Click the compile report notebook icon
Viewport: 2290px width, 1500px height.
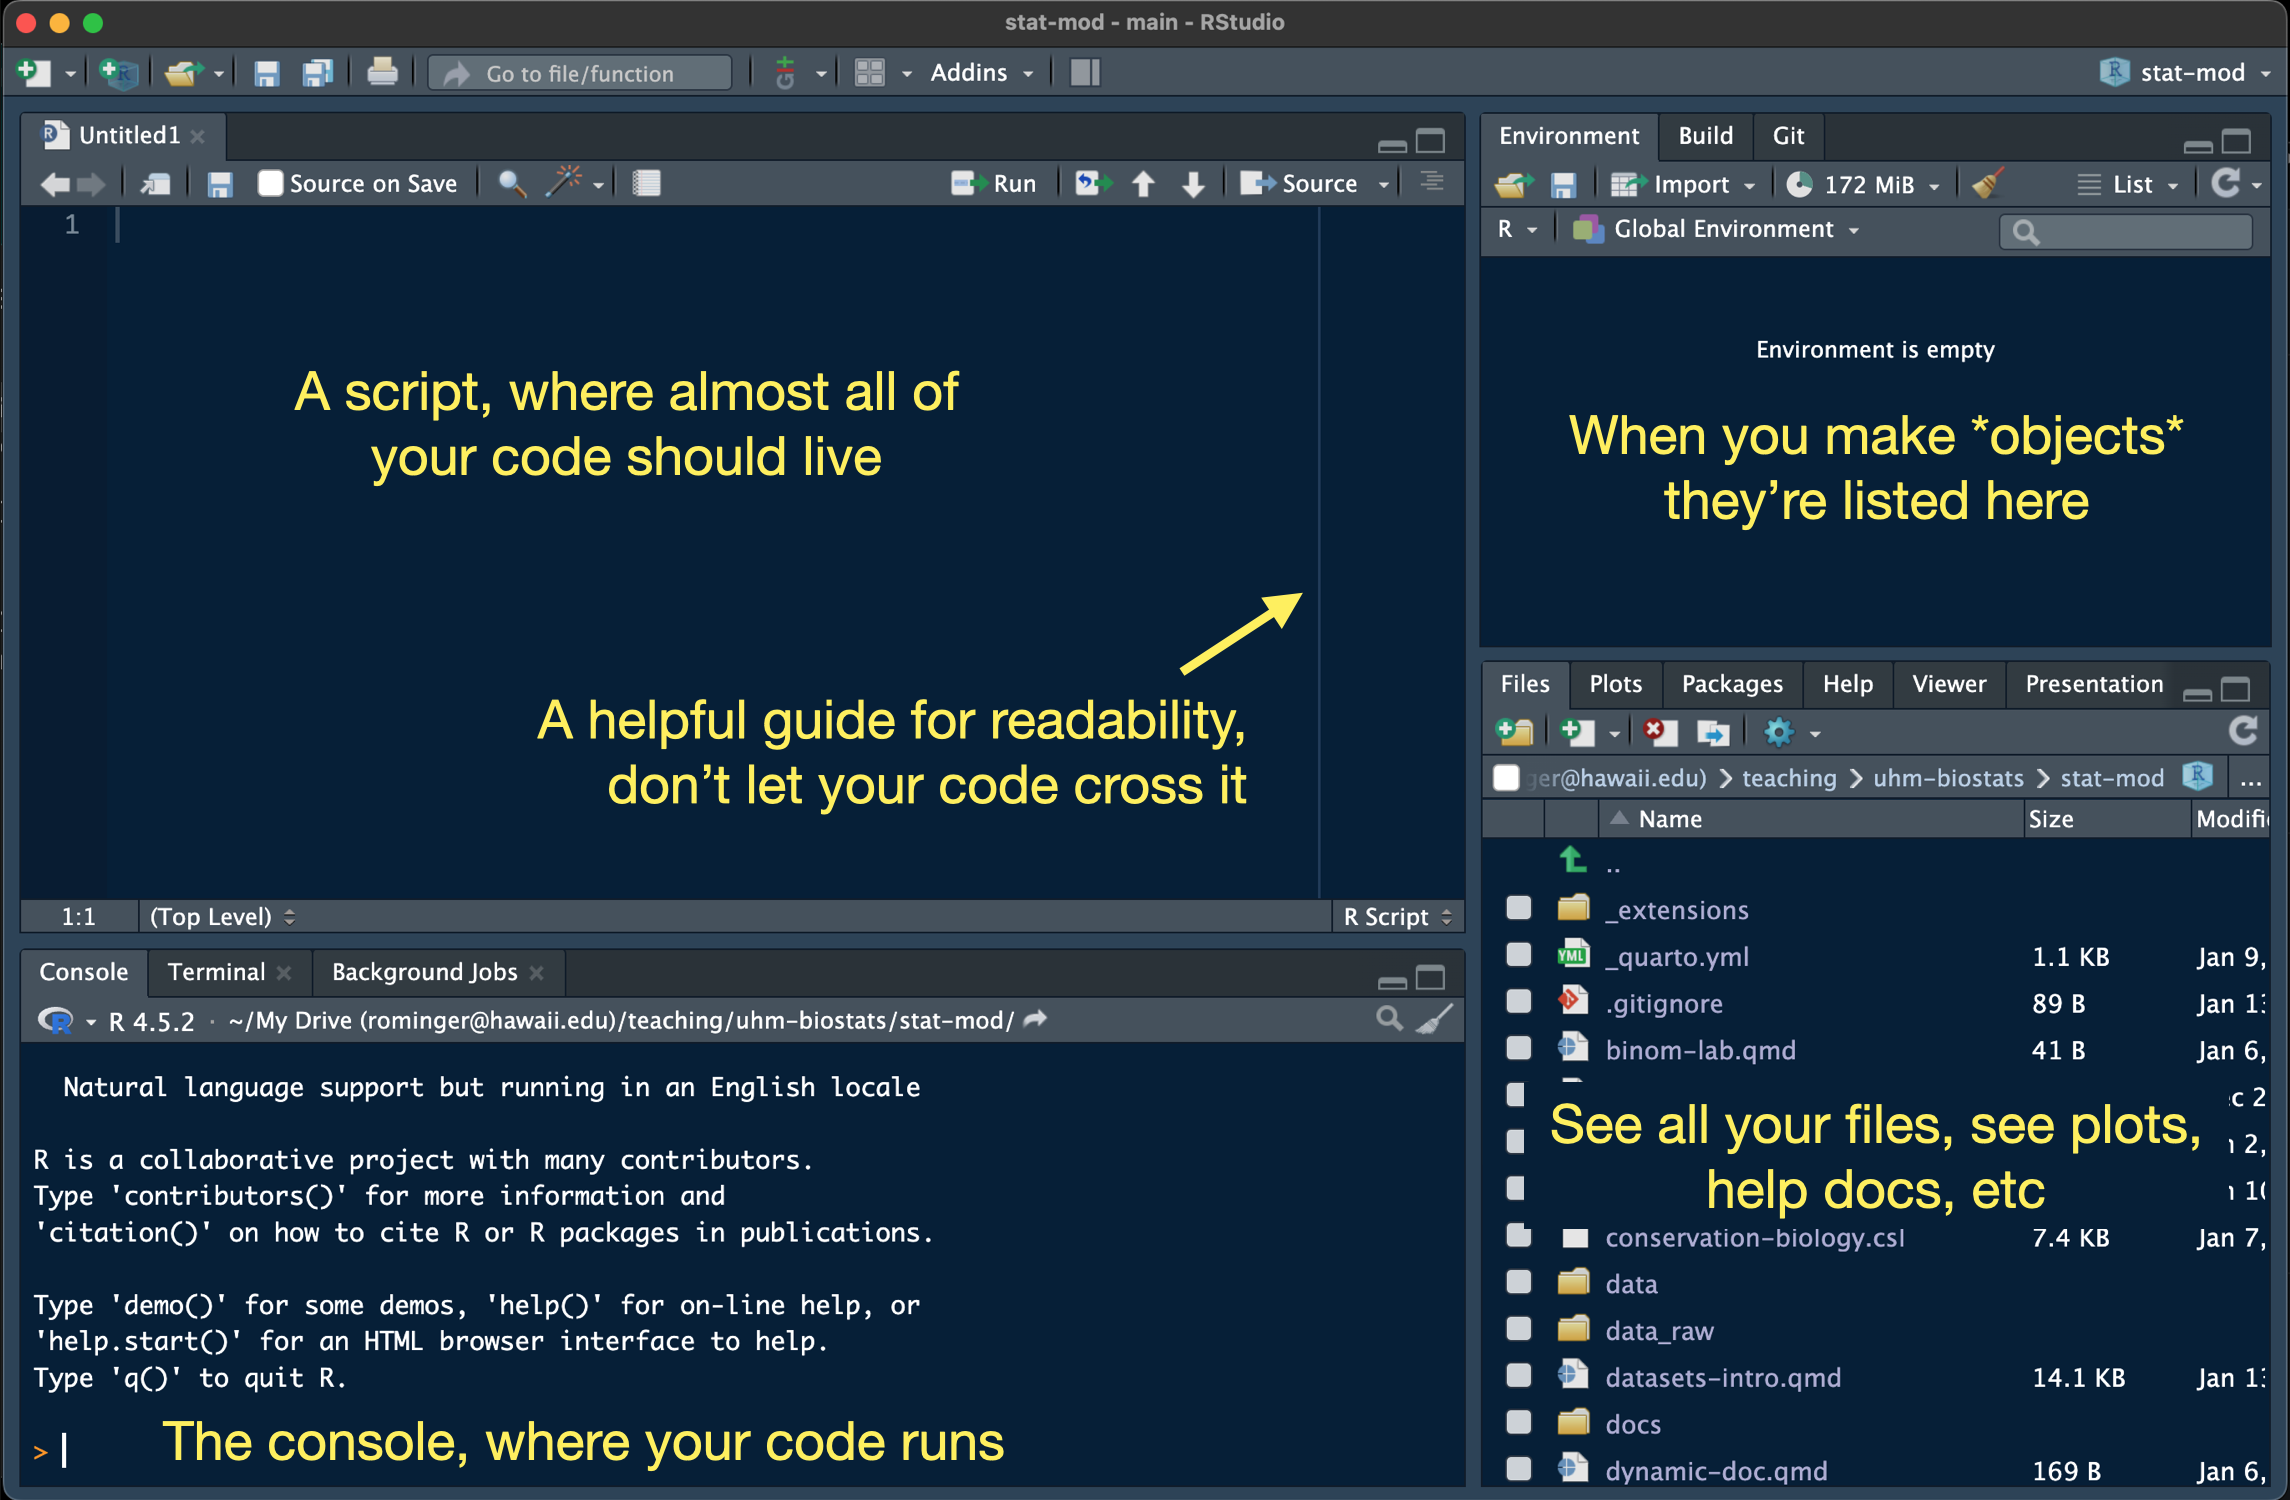tap(647, 183)
